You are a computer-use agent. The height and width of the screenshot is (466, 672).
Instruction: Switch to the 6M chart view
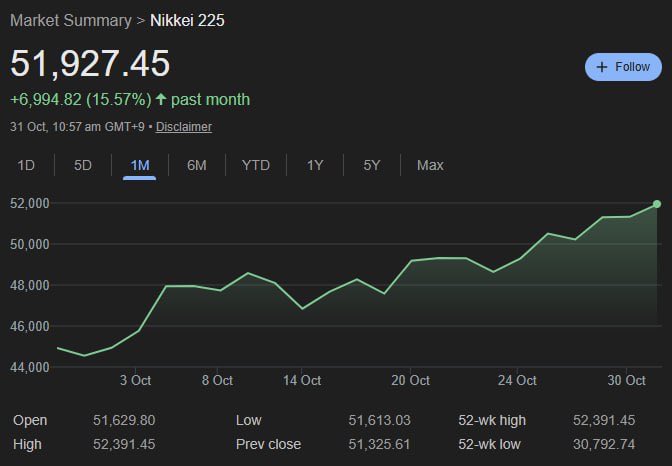[197, 165]
